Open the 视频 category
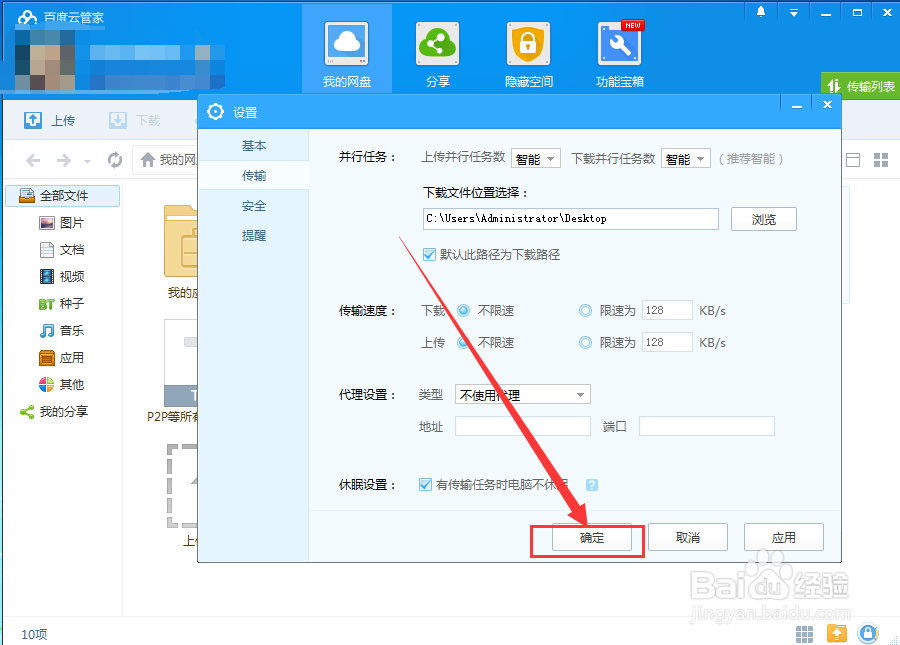The height and width of the screenshot is (645, 900). (x=63, y=276)
